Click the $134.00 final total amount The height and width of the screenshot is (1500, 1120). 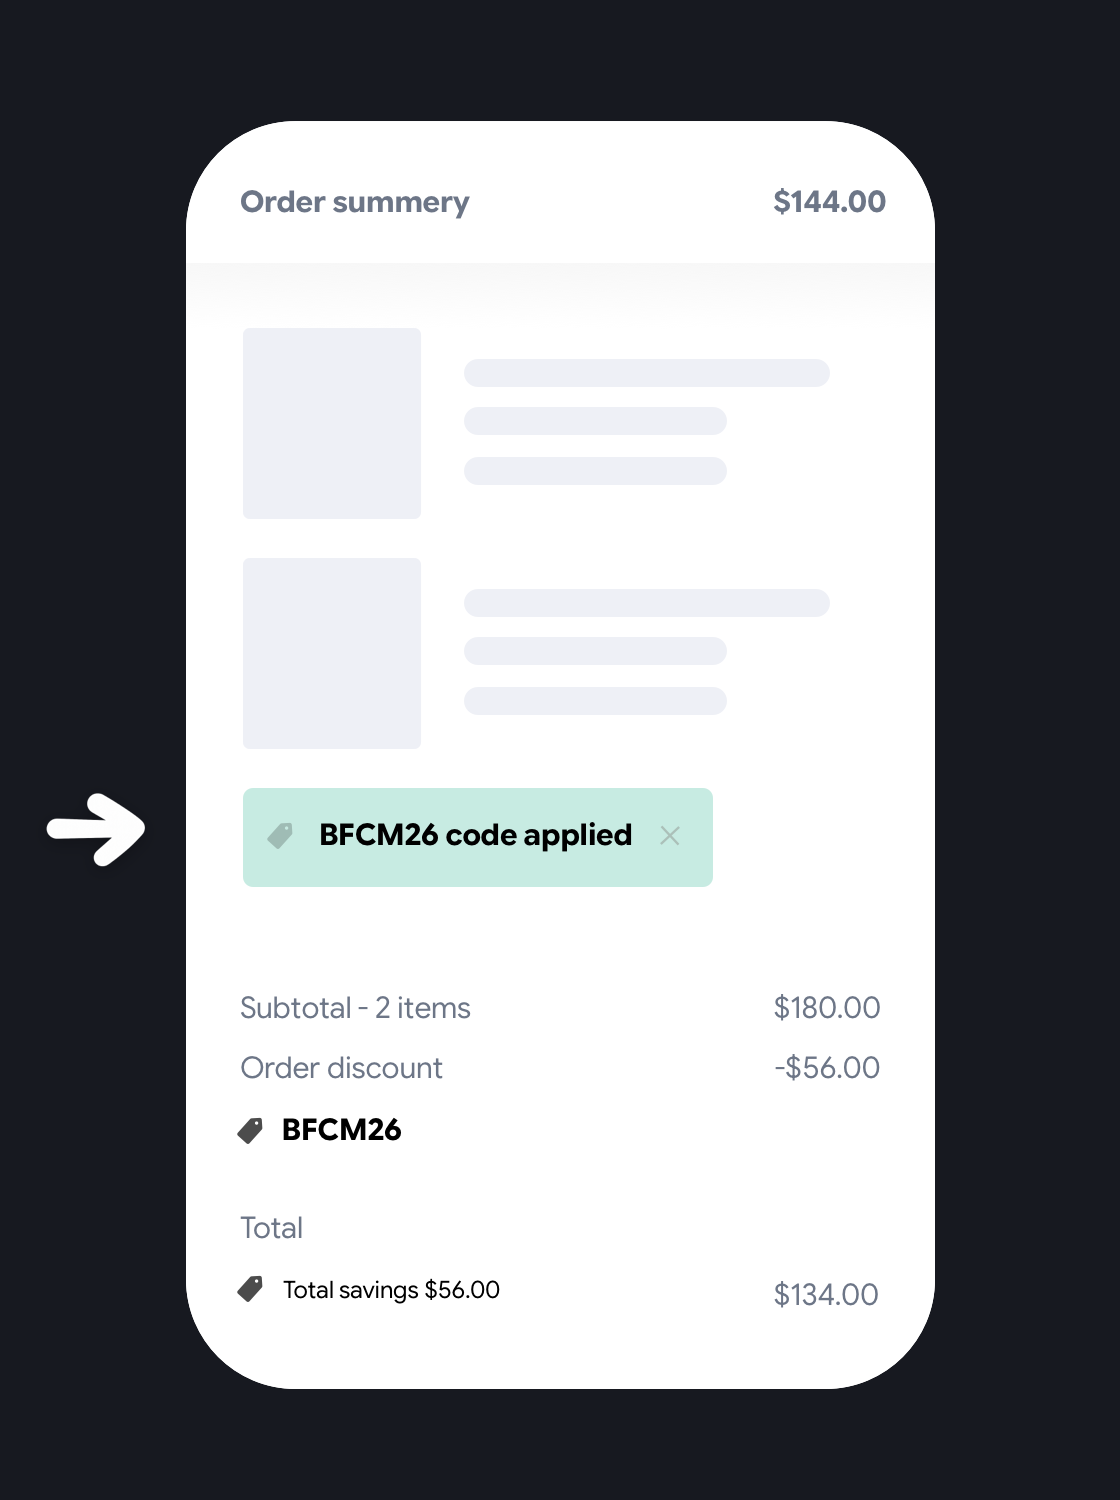coord(826,1295)
